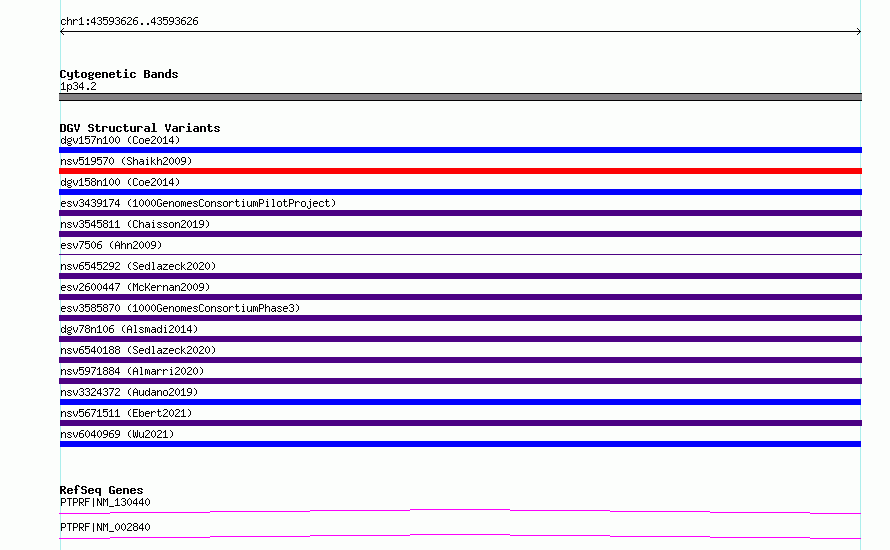Select the 1p34.2 band label
Screen dimensions: 890x550
coord(78,86)
